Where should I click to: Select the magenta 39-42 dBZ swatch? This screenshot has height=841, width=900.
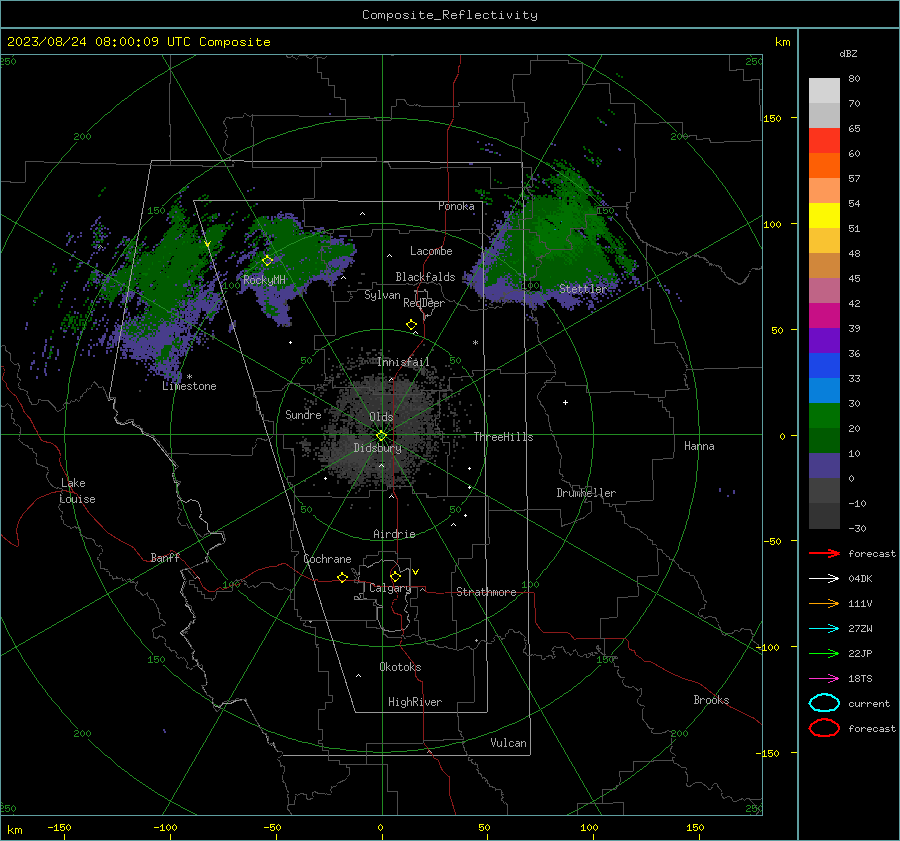click(824, 316)
